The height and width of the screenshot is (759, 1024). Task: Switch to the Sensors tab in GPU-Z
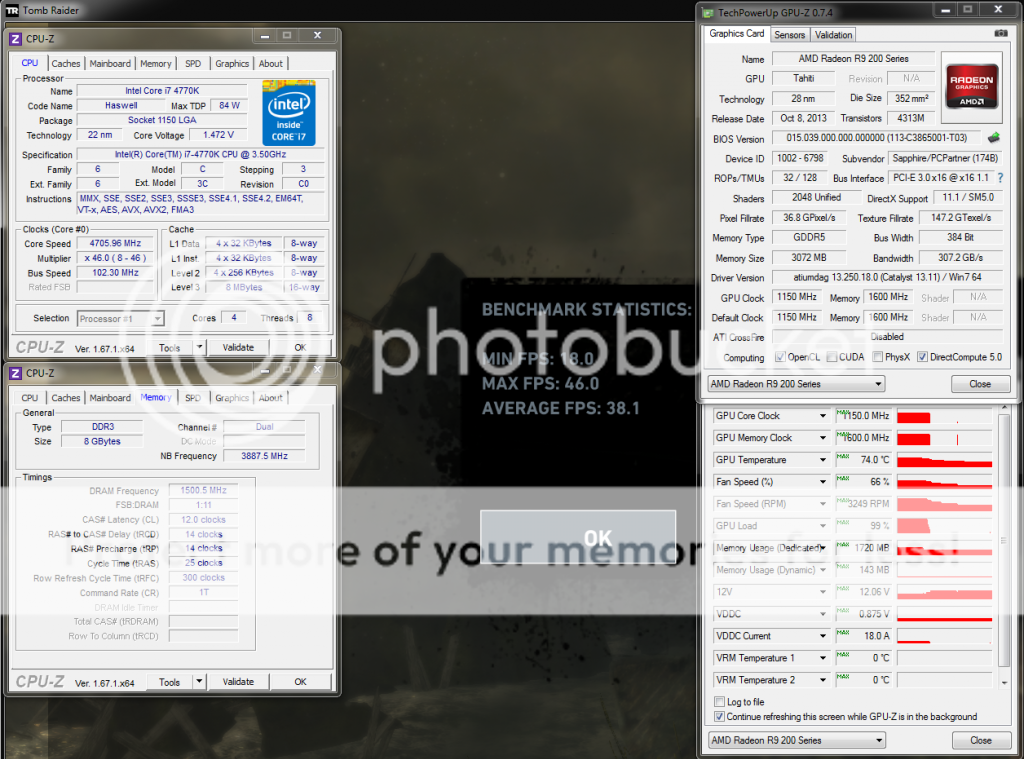789,34
